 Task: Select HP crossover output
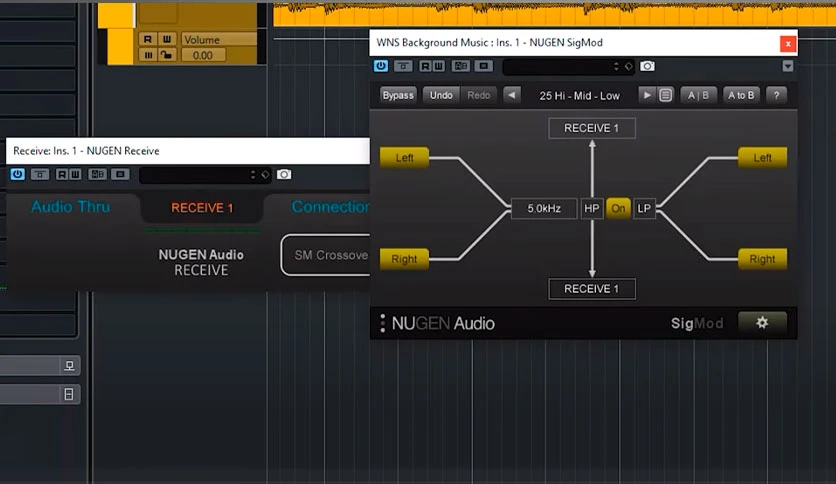point(592,208)
